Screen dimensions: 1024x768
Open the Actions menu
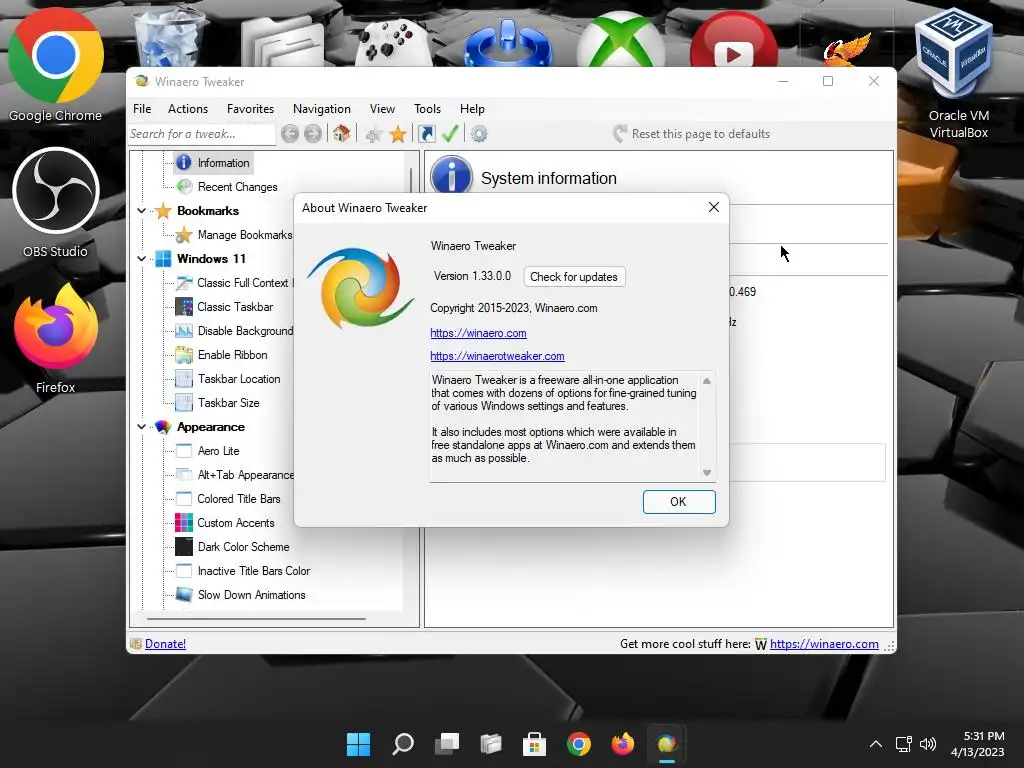188,109
